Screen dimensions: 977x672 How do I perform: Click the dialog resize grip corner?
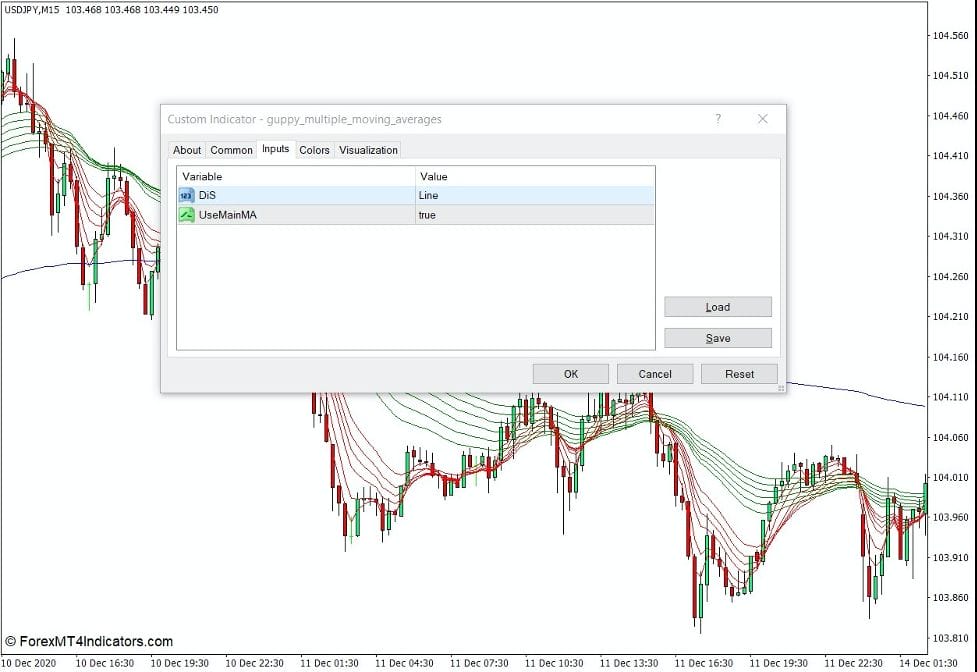pos(781,388)
